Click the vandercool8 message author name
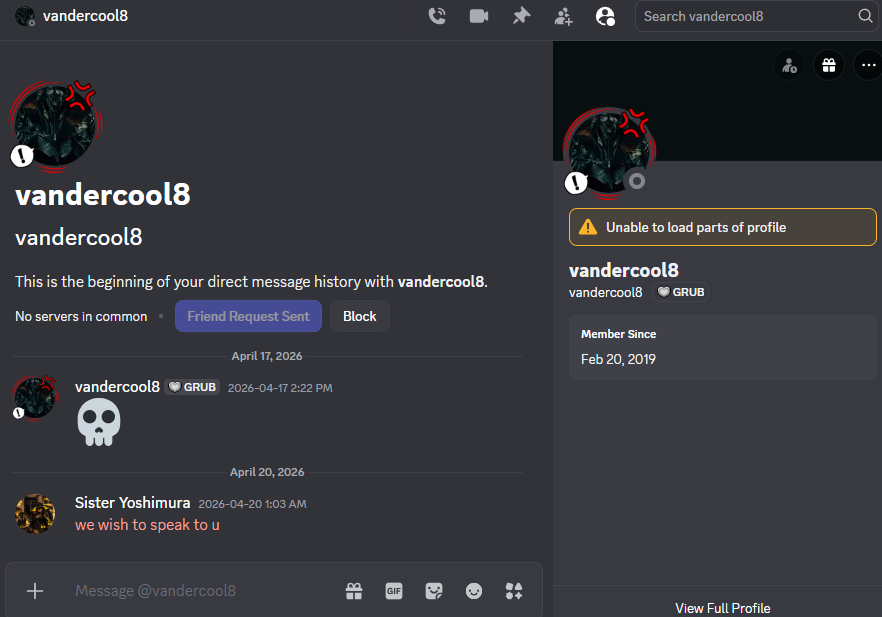 [x=117, y=387]
